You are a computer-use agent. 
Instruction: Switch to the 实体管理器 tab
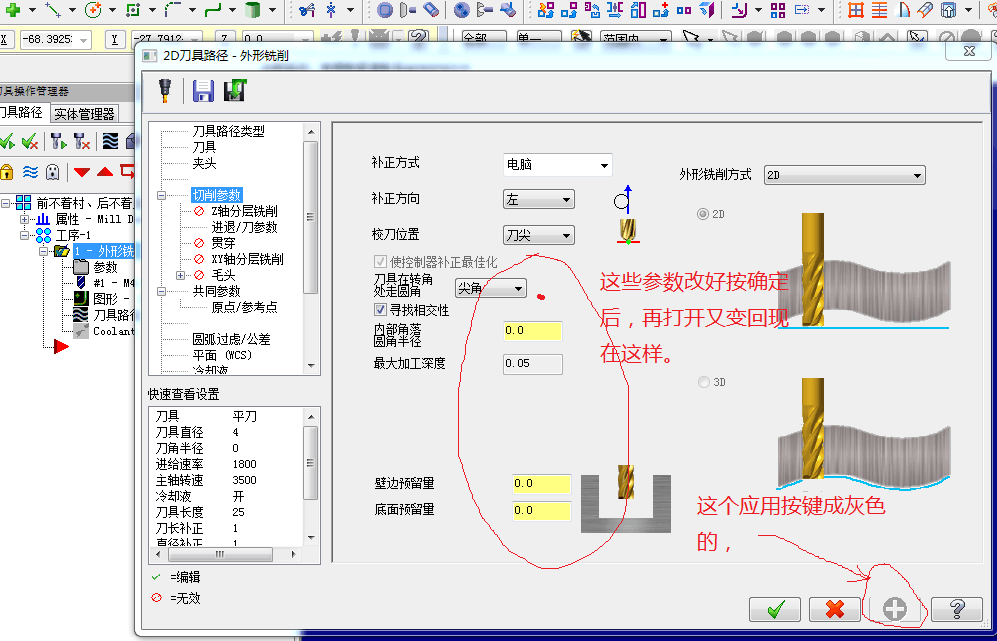84,114
